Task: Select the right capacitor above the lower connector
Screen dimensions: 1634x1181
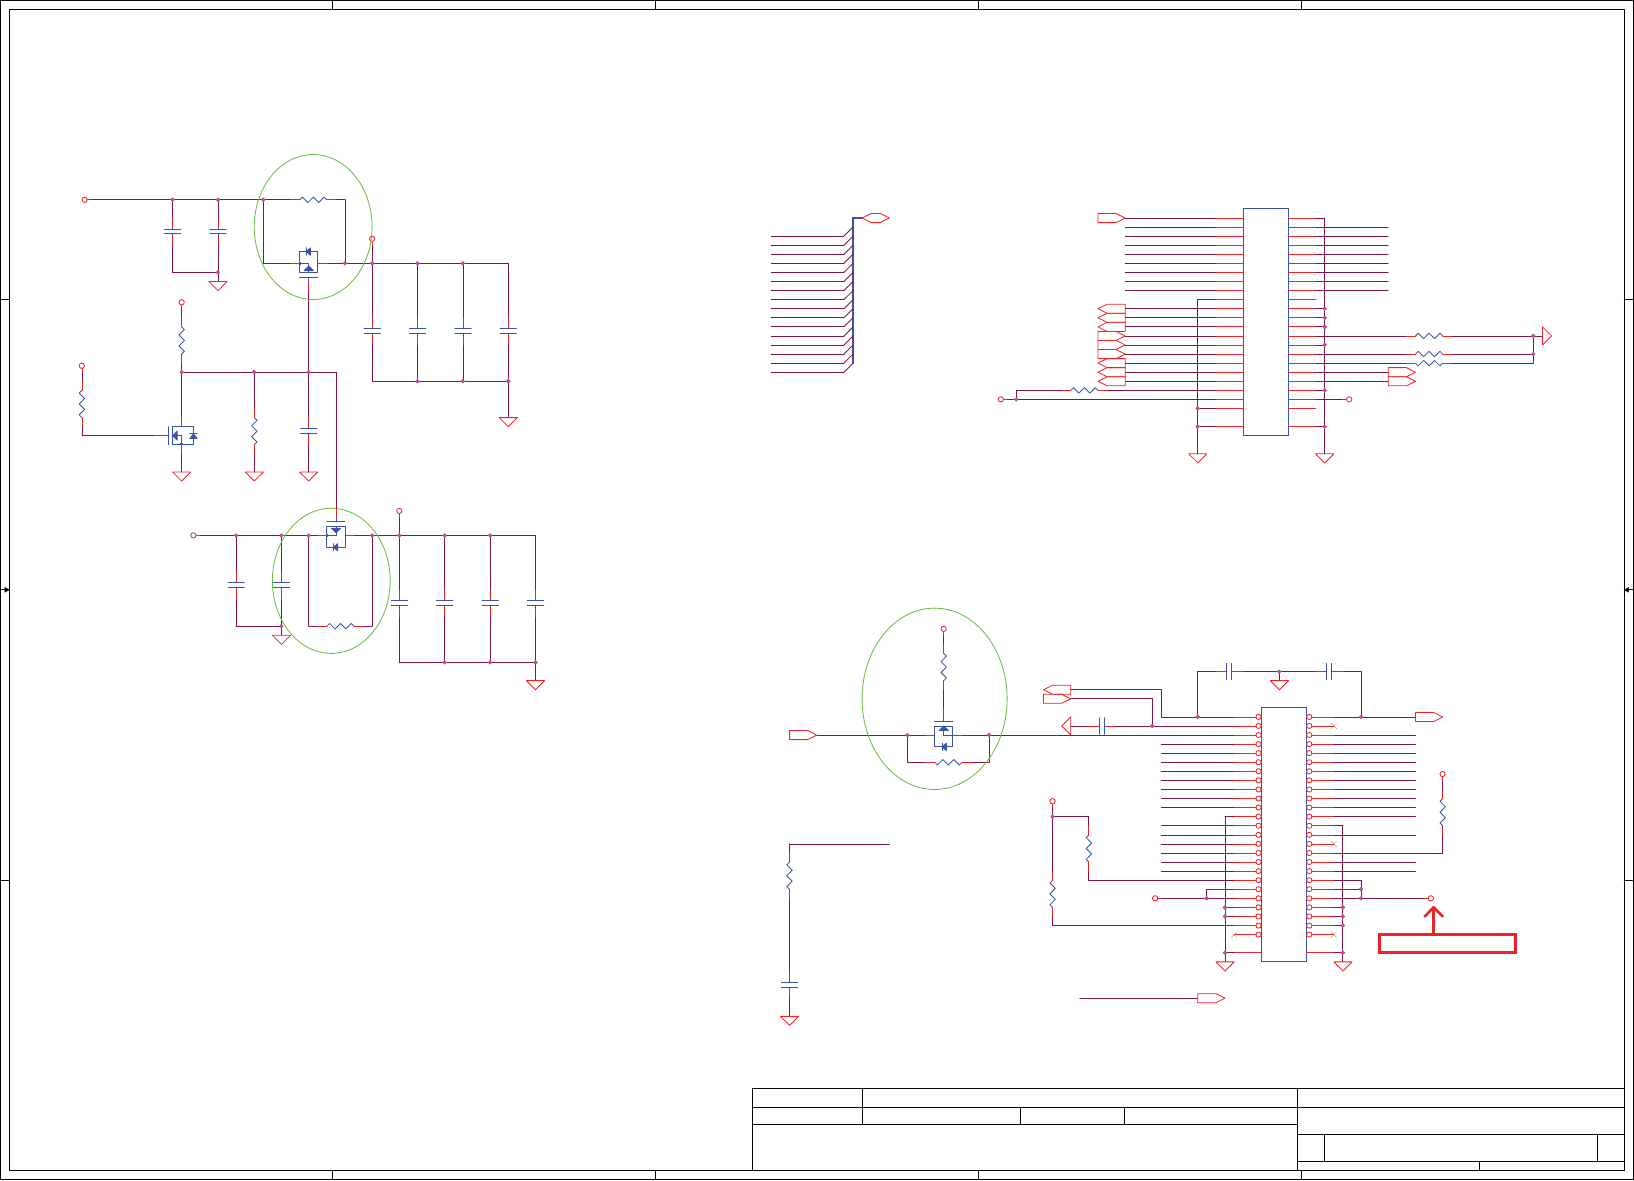Action: 1329,671
